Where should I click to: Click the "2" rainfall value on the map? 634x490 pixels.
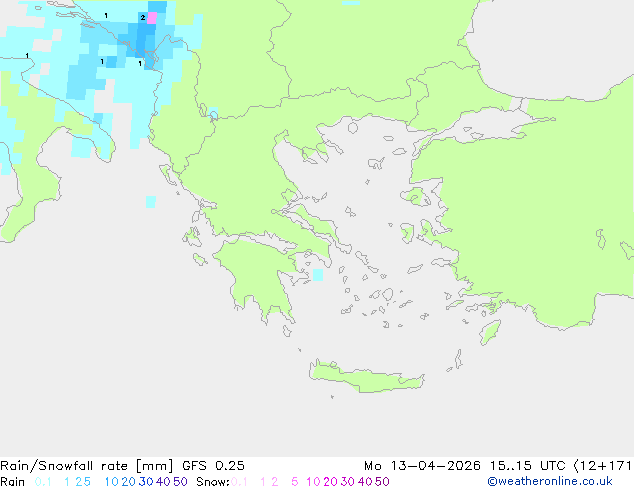tap(143, 17)
